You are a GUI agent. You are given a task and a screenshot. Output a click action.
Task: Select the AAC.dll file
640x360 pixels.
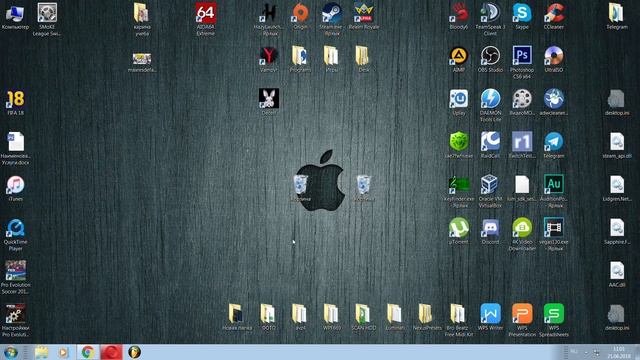click(616, 271)
